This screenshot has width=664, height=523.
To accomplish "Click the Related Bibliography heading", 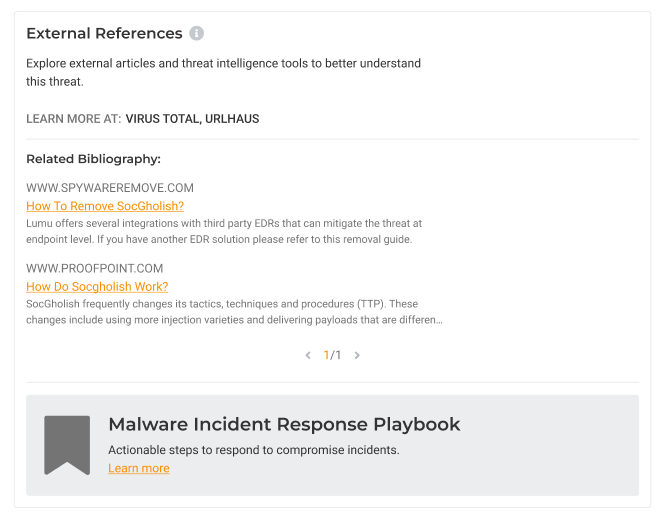I will [x=93, y=158].
